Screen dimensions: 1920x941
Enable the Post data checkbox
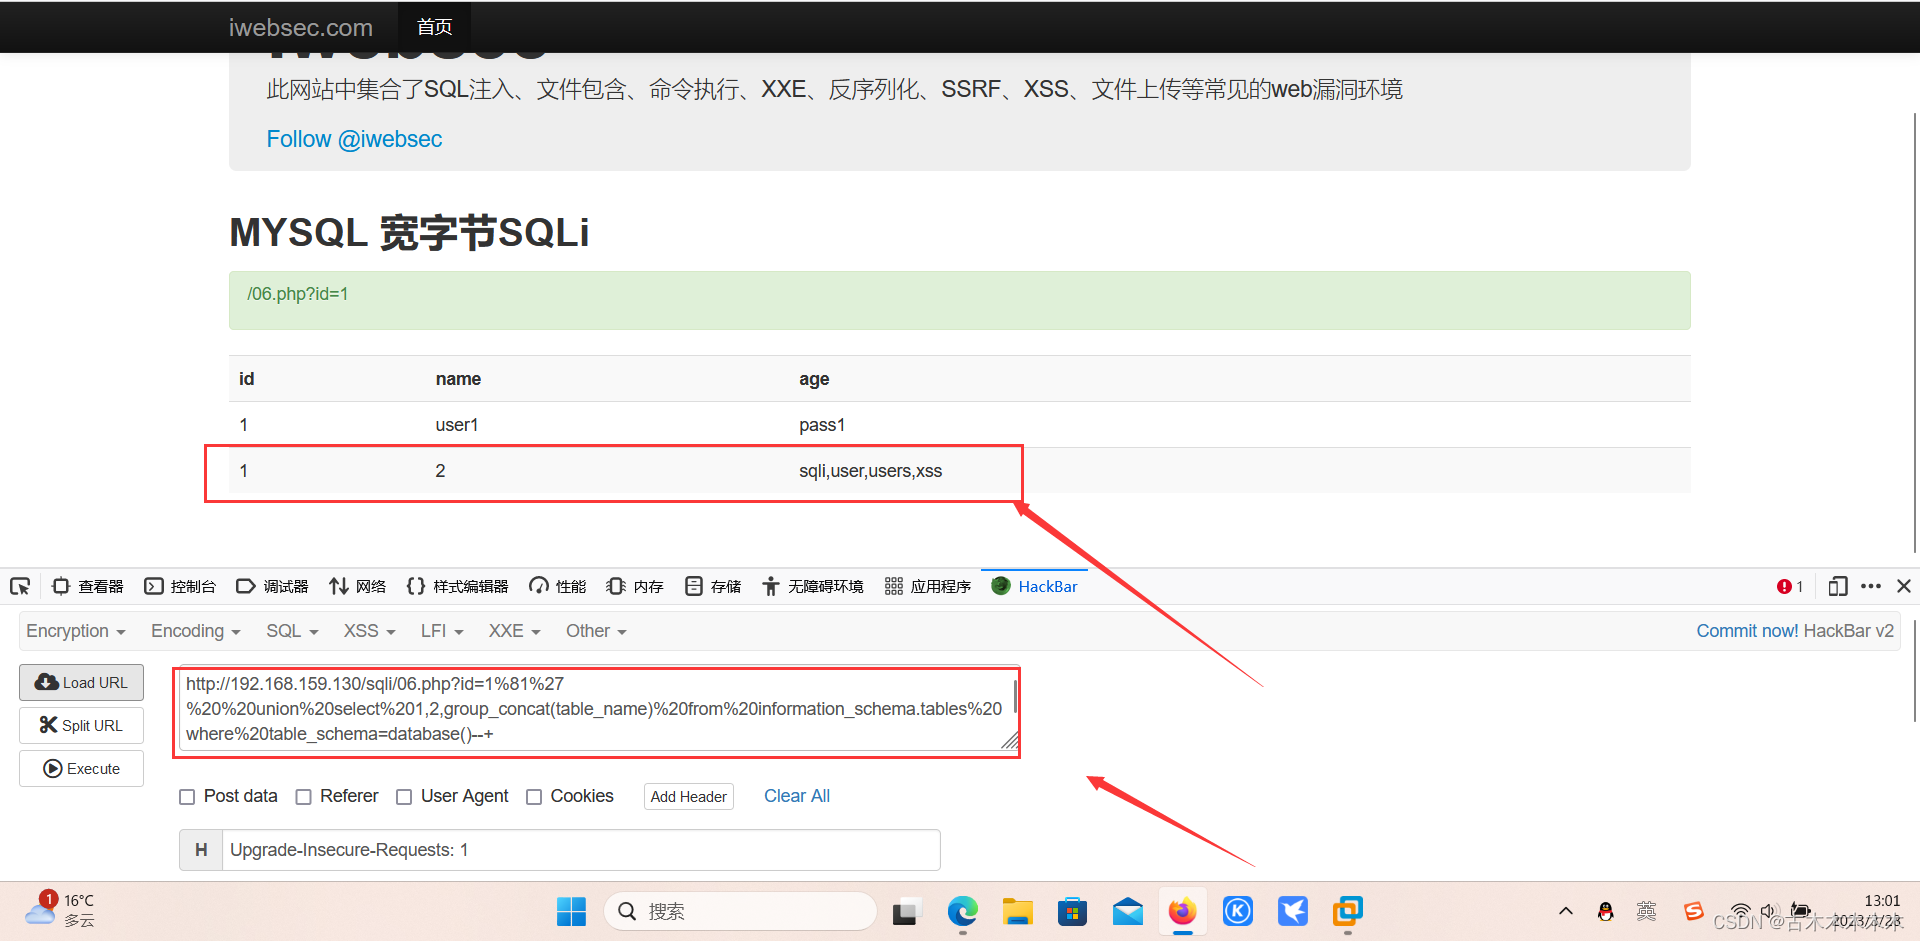point(187,796)
